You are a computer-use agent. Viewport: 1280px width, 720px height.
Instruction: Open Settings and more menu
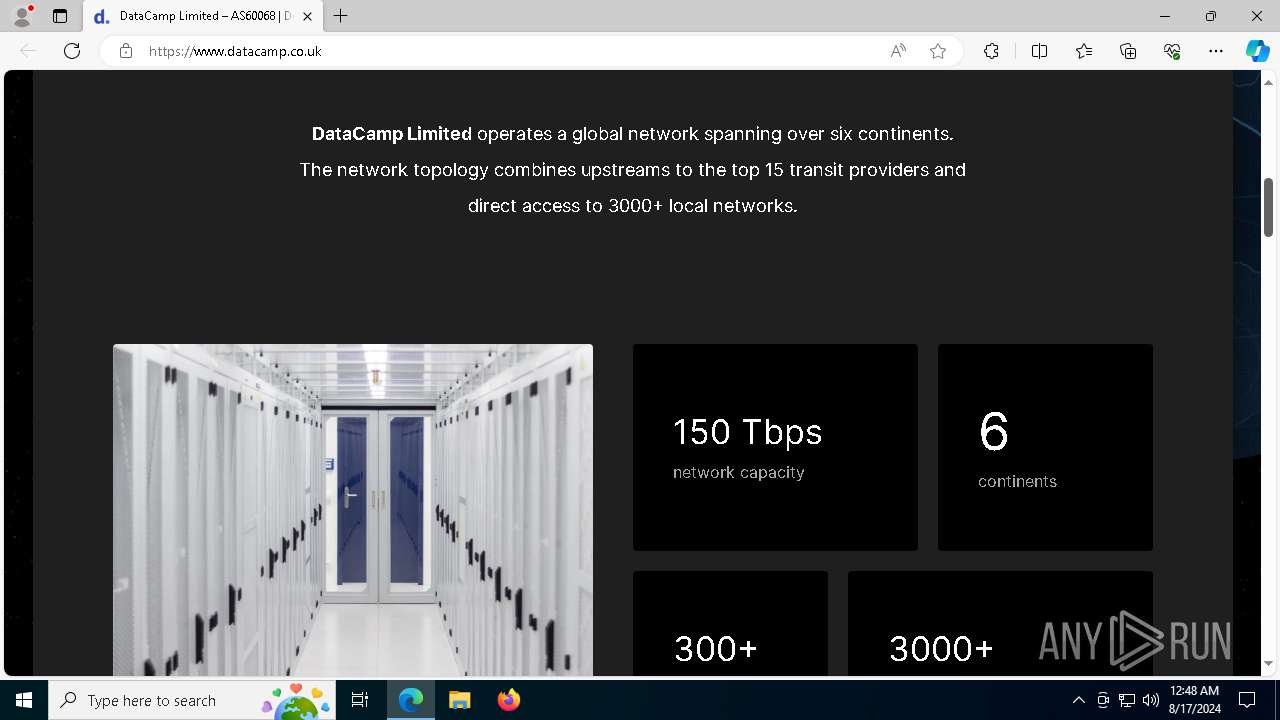[x=1216, y=51]
